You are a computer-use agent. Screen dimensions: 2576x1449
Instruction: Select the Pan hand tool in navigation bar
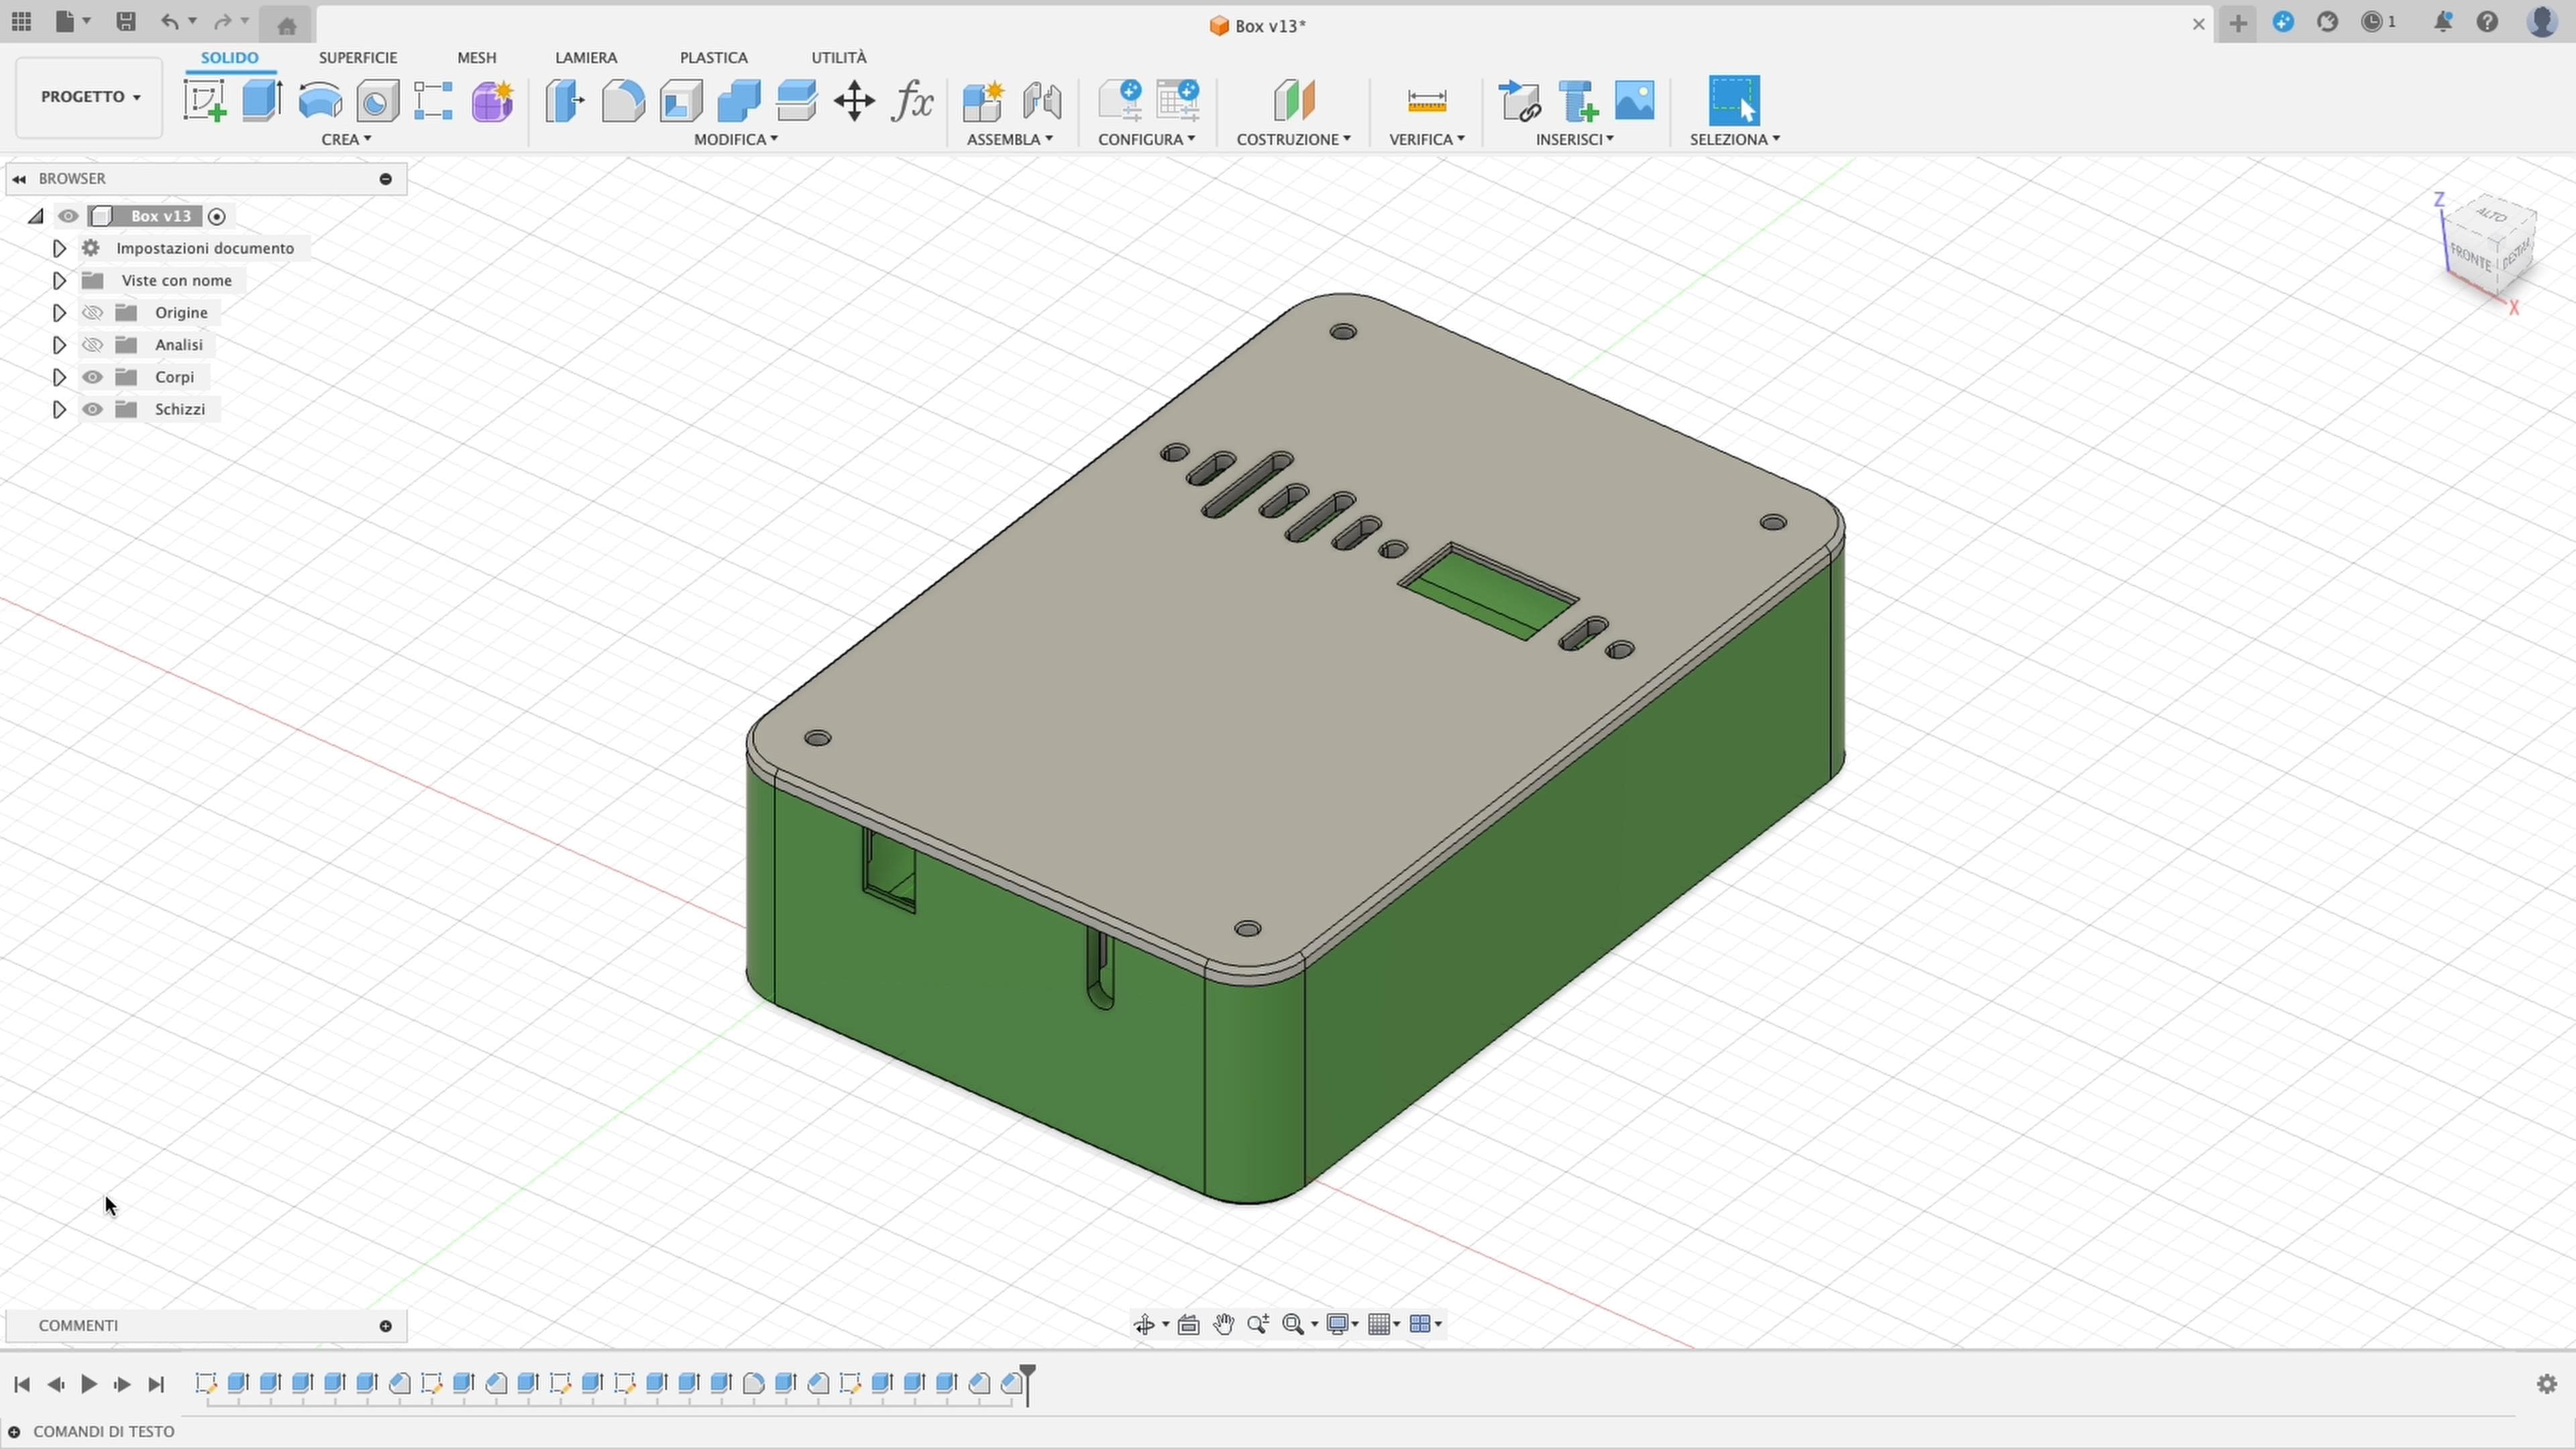click(x=1224, y=1324)
